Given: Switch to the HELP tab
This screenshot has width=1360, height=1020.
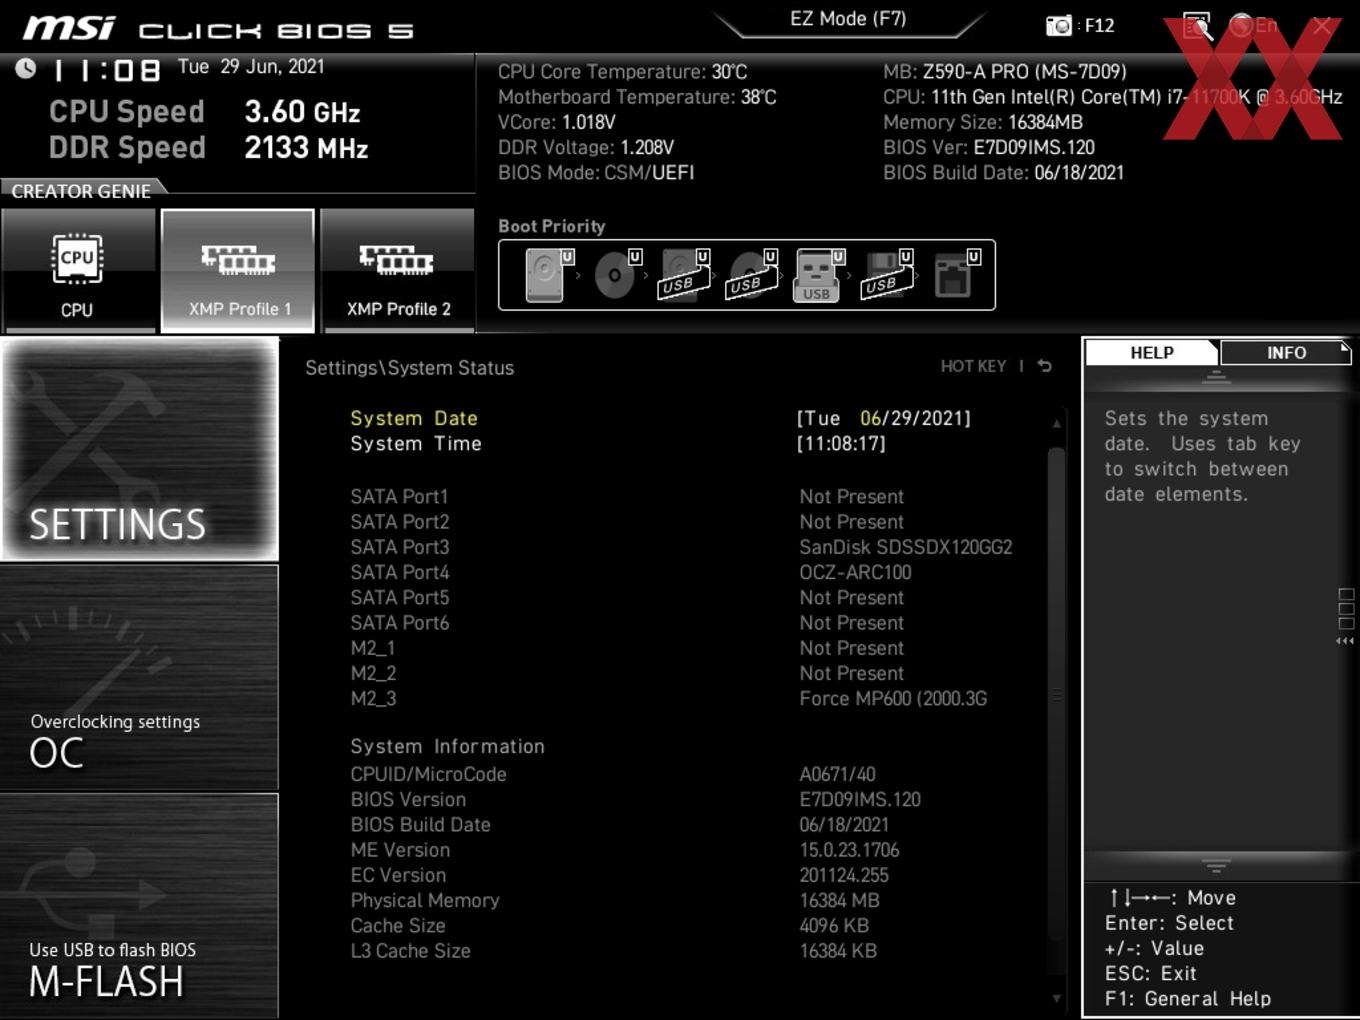Looking at the screenshot, I should click(1152, 353).
